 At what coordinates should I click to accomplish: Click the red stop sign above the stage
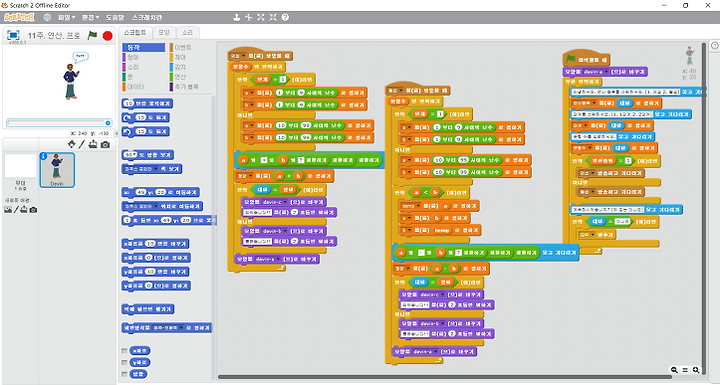107,36
